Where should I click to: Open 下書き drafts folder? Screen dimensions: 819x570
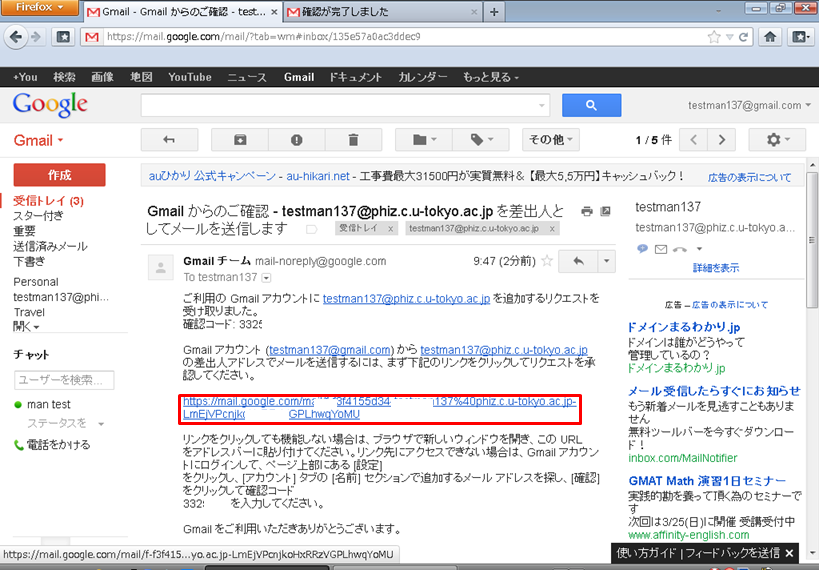(29, 261)
